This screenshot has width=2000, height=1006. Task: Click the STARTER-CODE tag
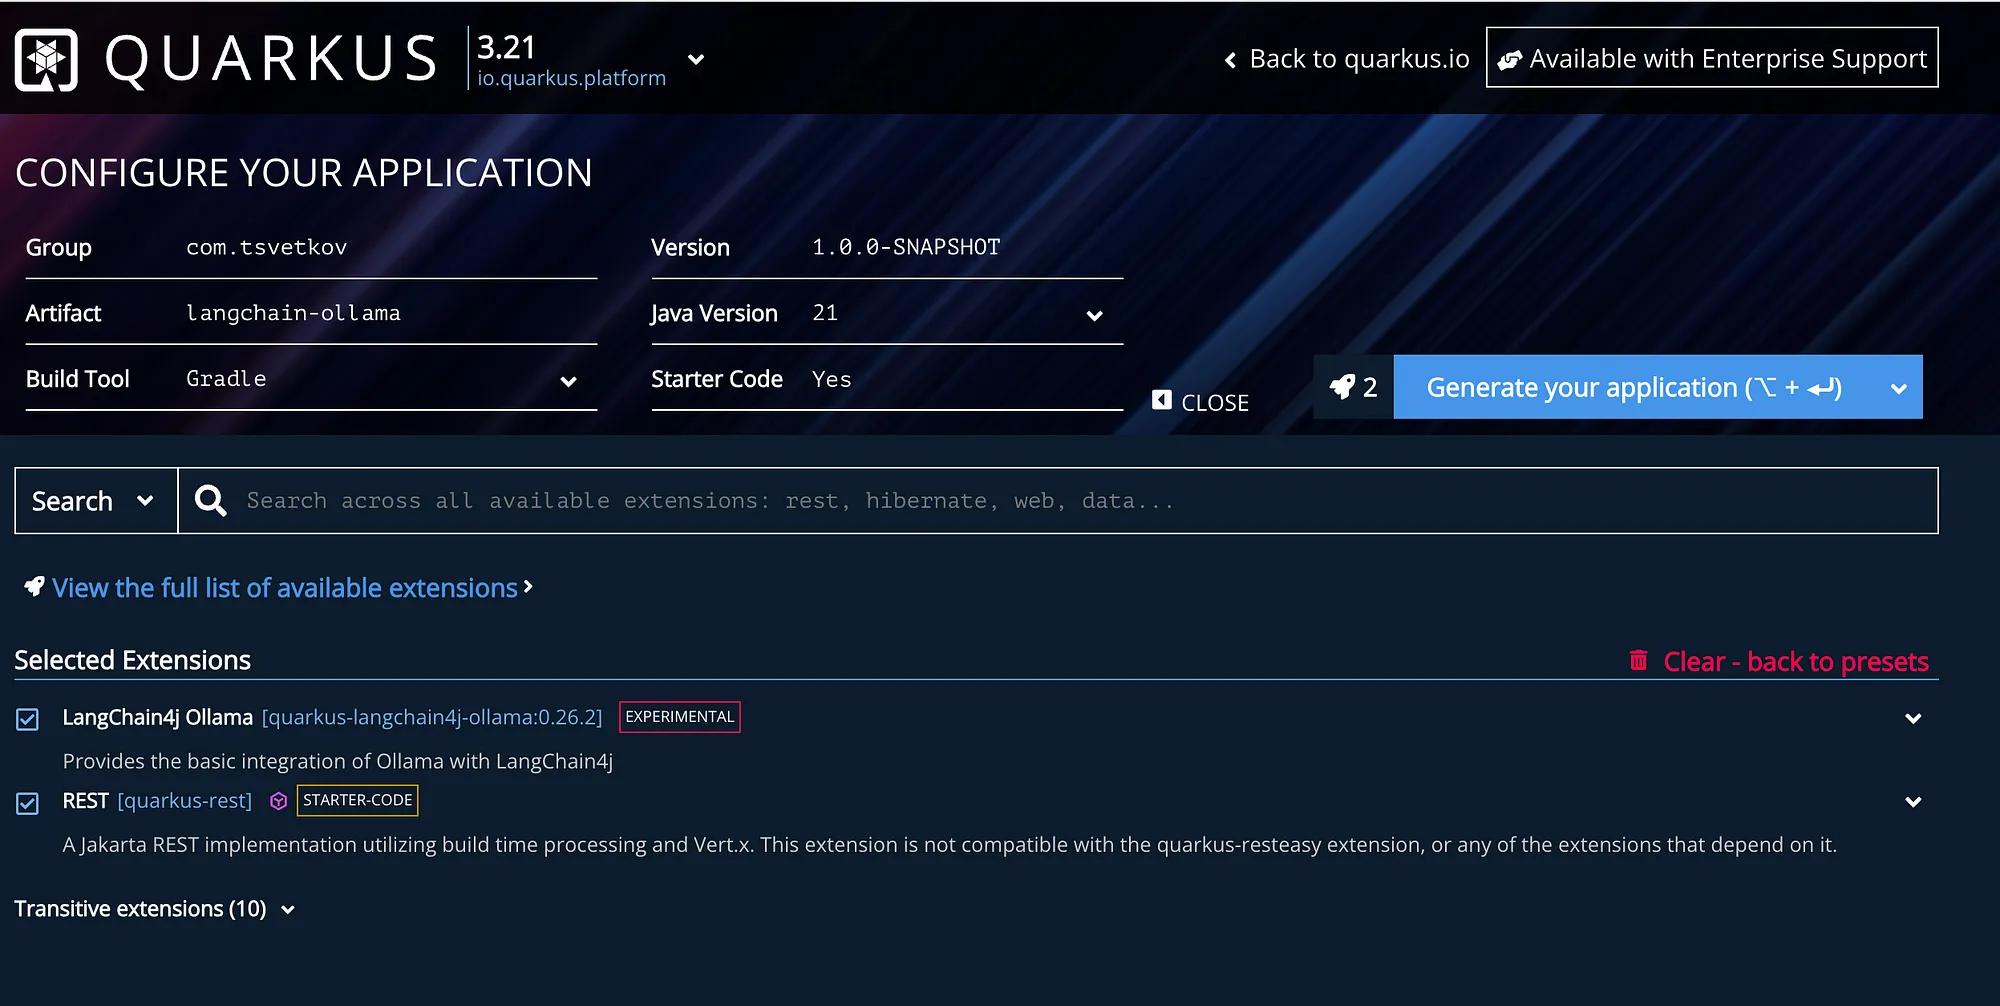coord(357,800)
